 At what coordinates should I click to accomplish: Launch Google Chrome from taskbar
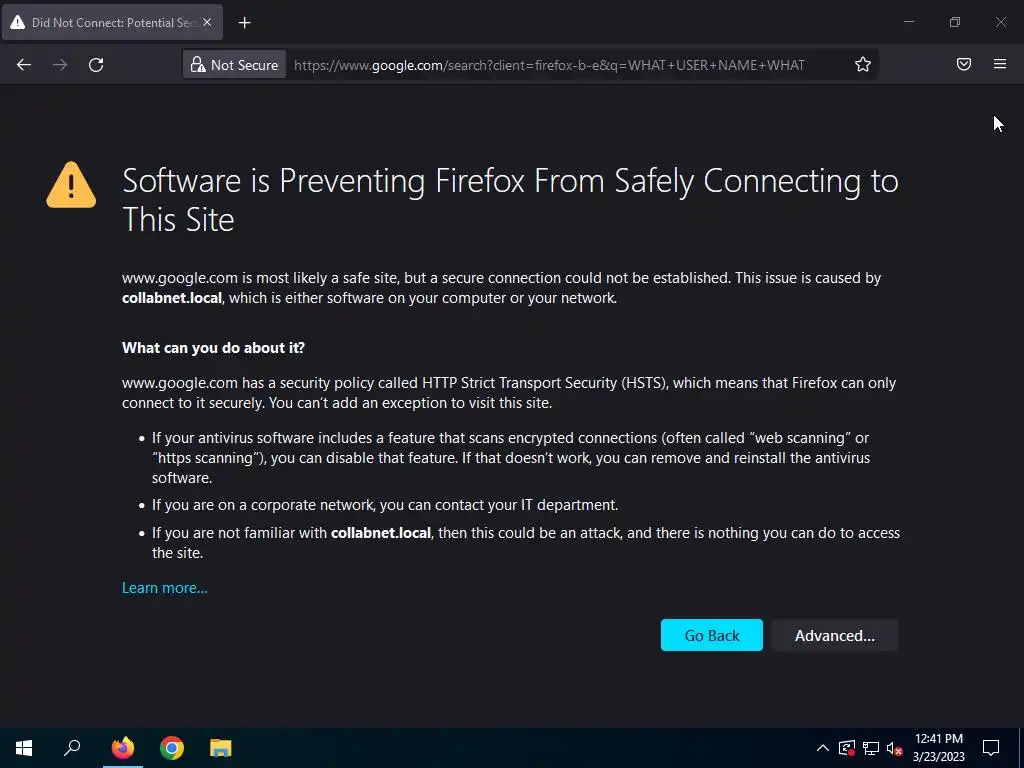click(172, 748)
